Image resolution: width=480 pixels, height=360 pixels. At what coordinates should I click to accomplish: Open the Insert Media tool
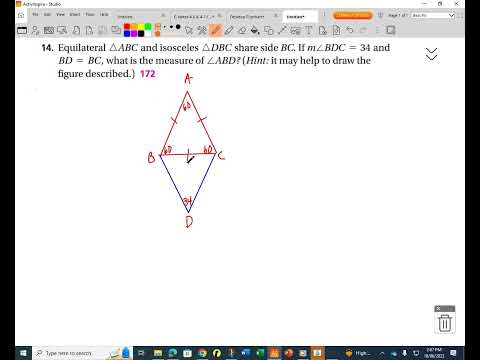295,31
